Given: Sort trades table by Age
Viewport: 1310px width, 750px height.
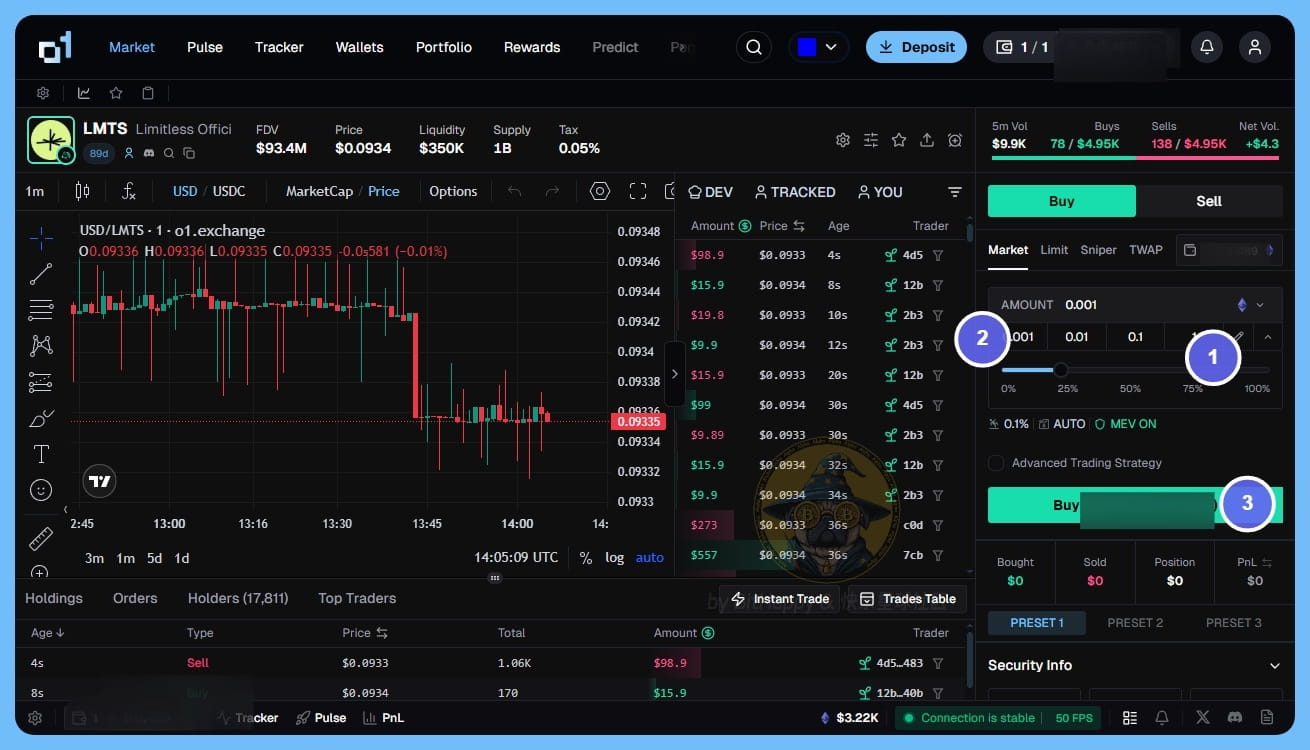Looking at the screenshot, I should click(48, 633).
